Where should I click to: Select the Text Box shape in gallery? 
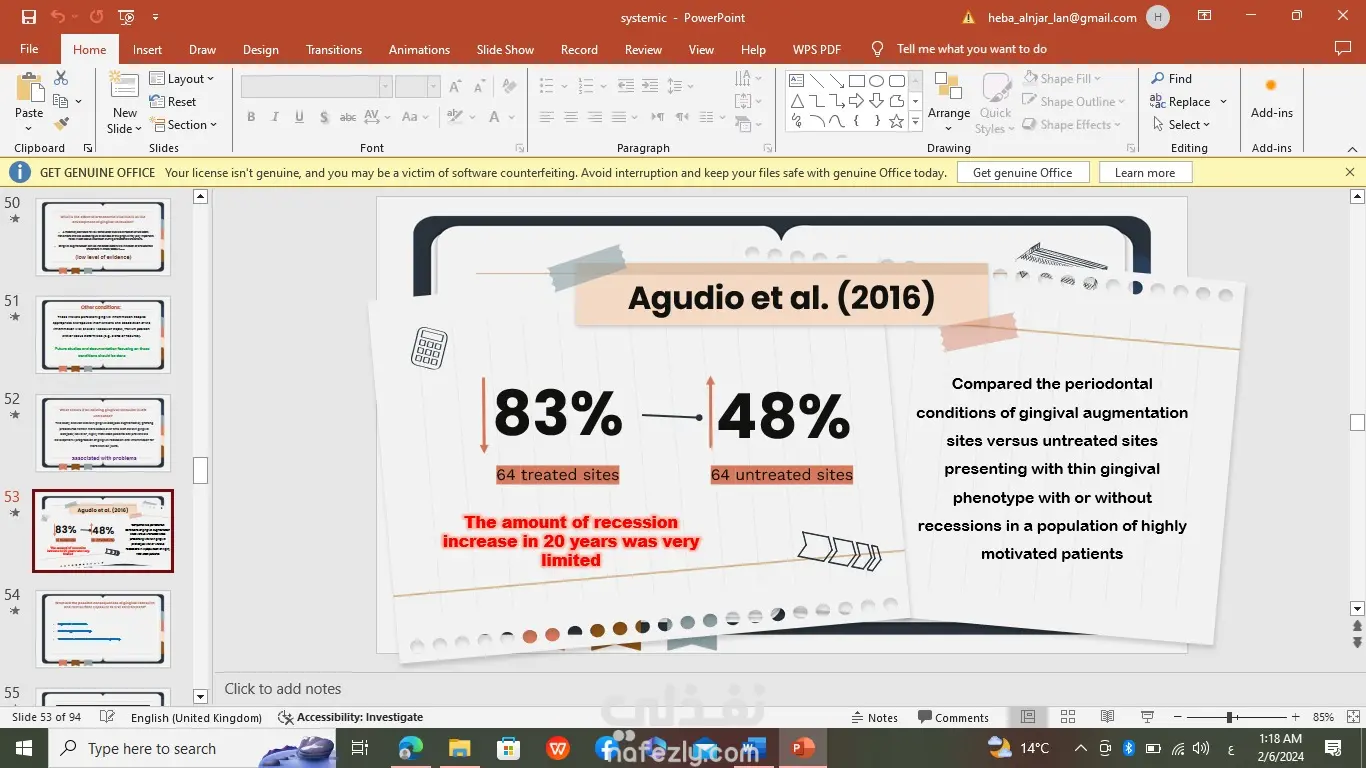tap(797, 81)
